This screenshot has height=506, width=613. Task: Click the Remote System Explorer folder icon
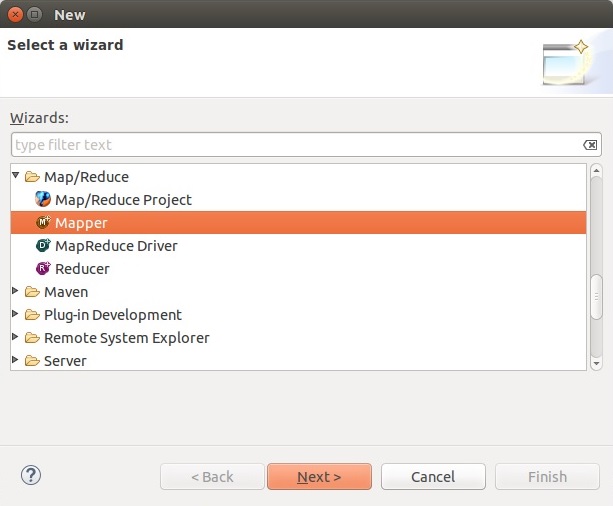pyautogui.click(x=32, y=338)
